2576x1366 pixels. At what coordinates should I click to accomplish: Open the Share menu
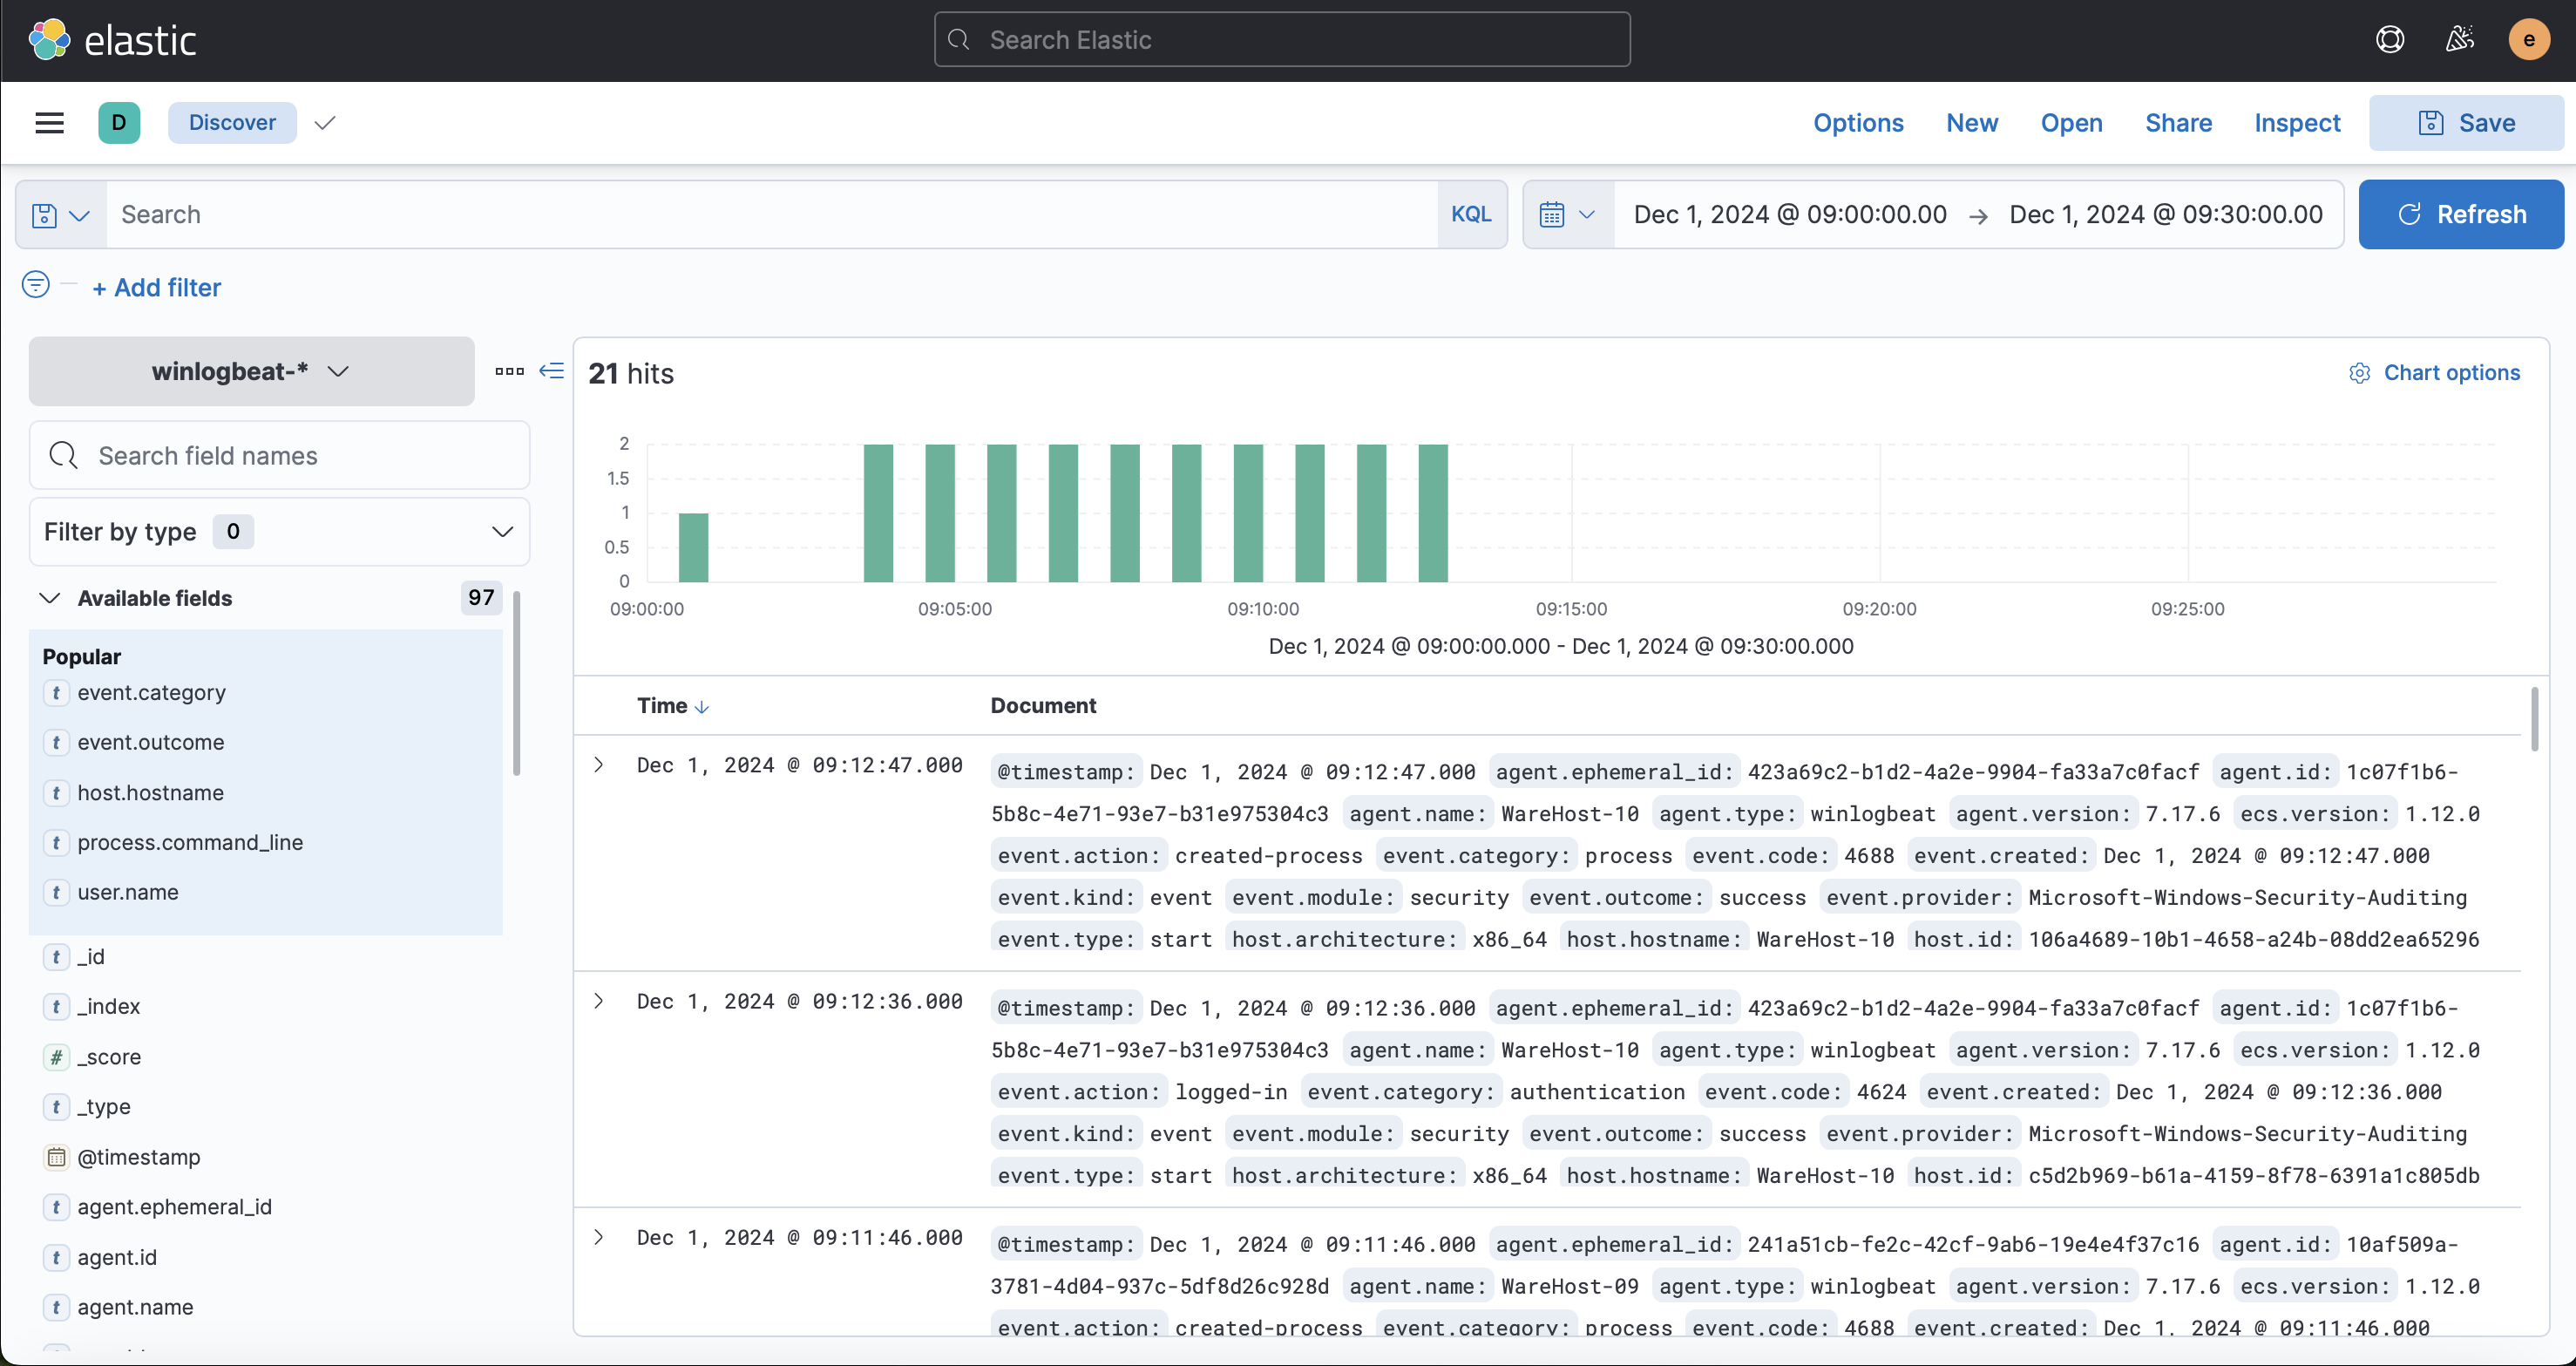(x=2178, y=123)
